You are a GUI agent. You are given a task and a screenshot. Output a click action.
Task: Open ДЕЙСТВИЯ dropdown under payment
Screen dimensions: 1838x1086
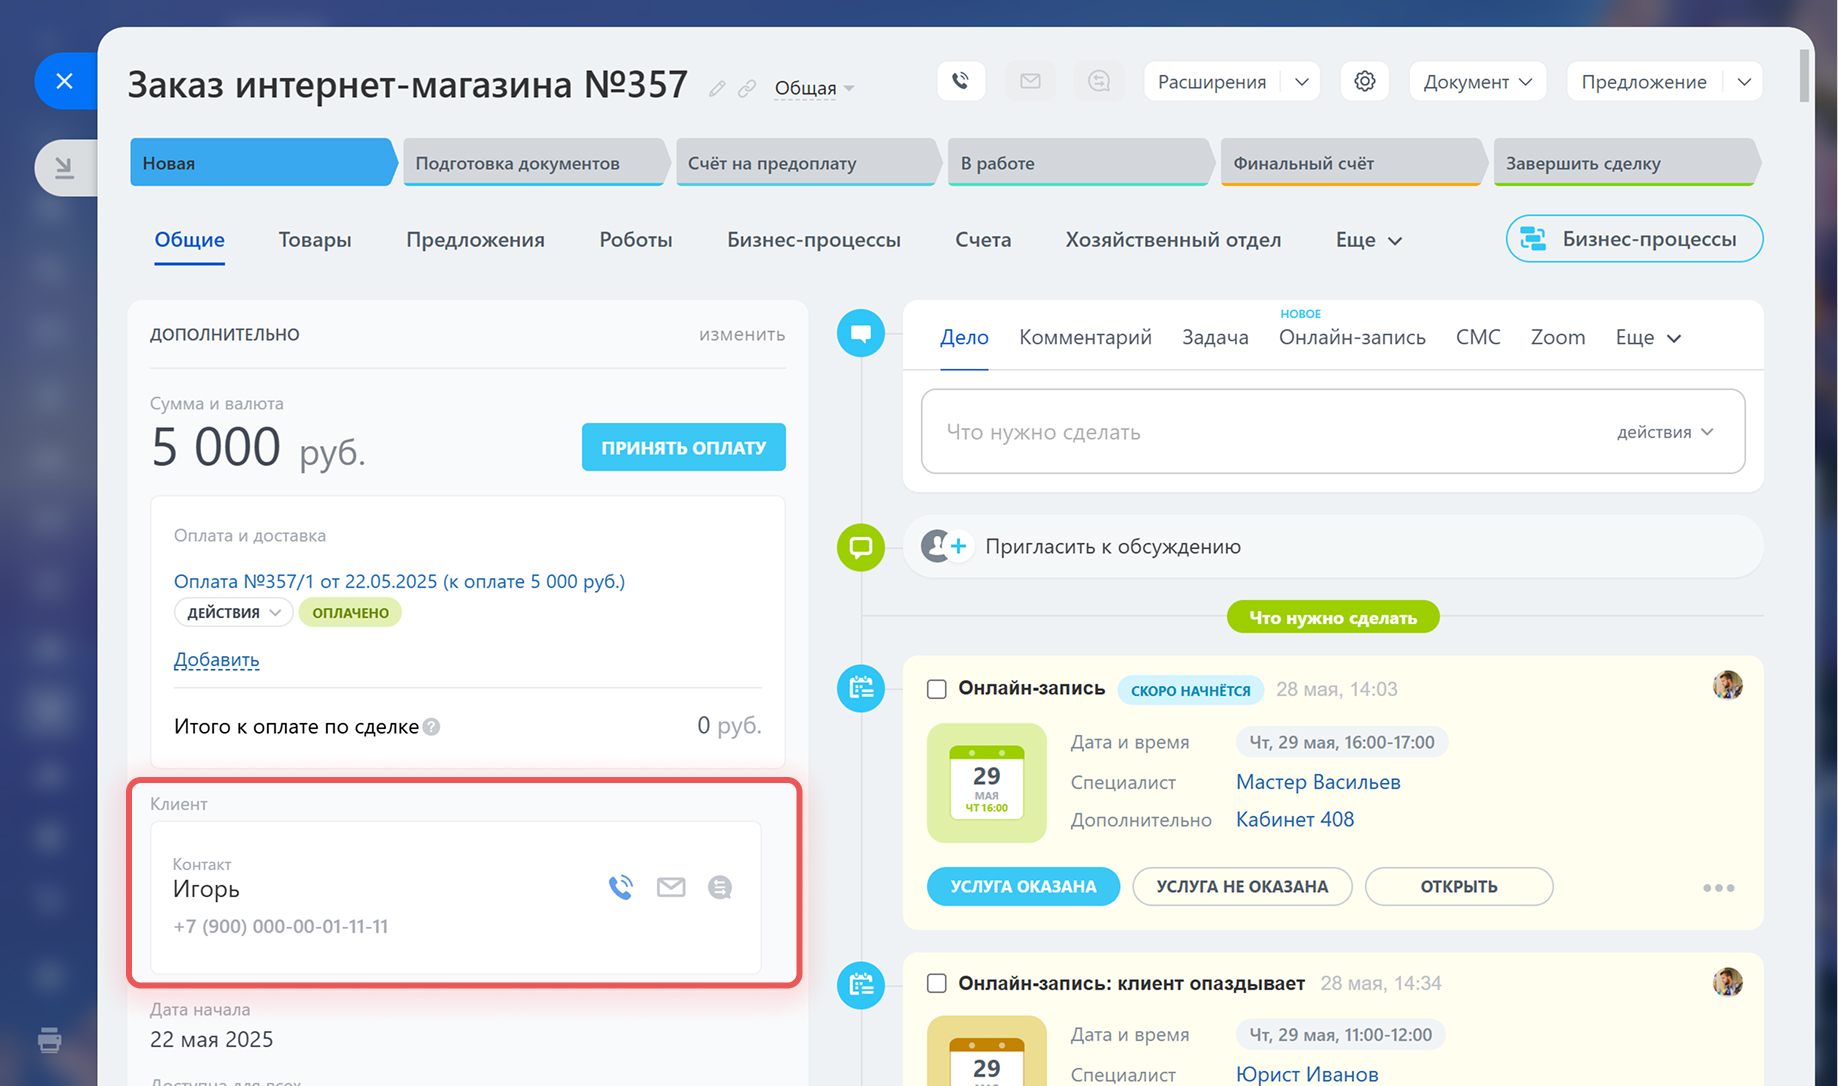[234, 613]
